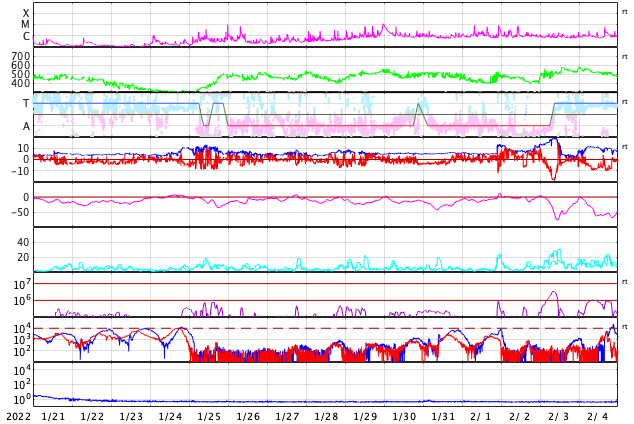
Task: Select the 2/ 1 date label
Action: tap(481, 416)
